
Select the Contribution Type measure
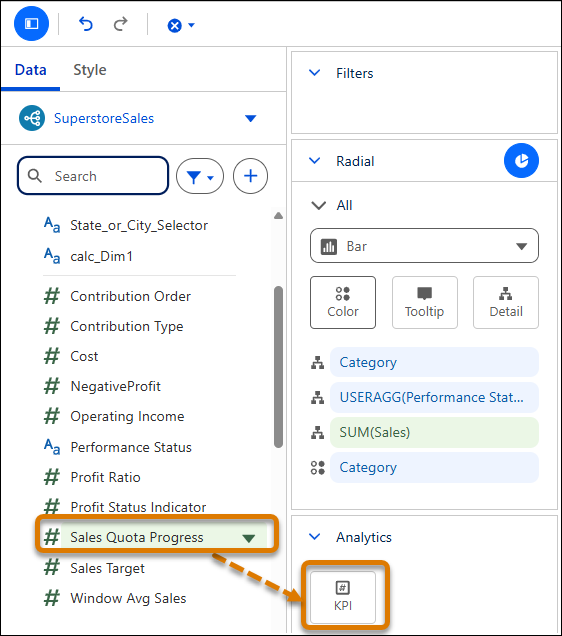click(x=127, y=326)
